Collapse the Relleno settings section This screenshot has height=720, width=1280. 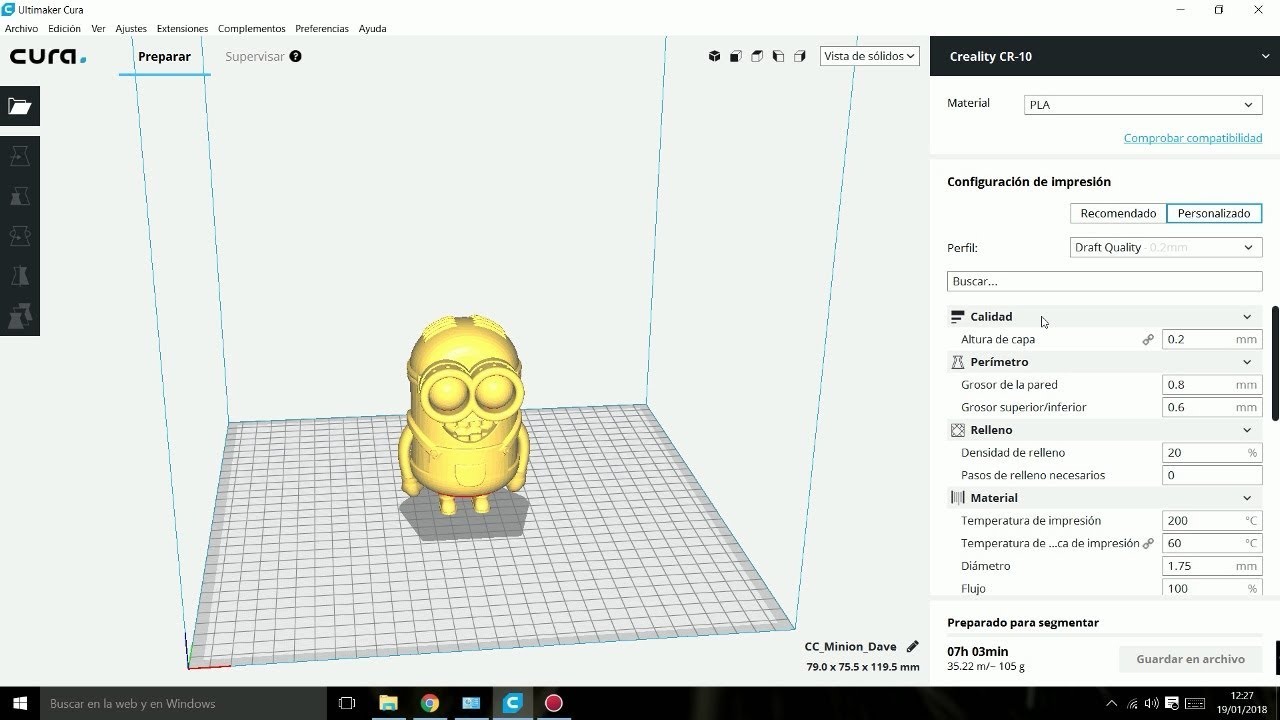(1247, 430)
